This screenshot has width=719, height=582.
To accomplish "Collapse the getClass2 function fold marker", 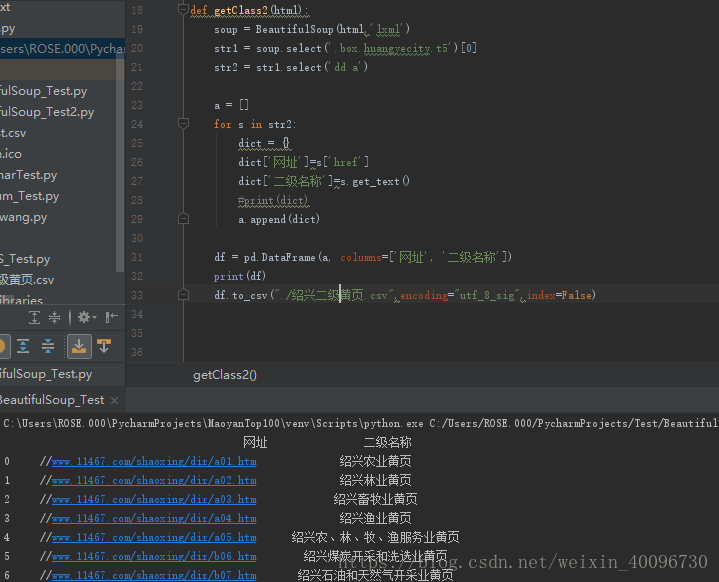I will click(x=183, y=9).
